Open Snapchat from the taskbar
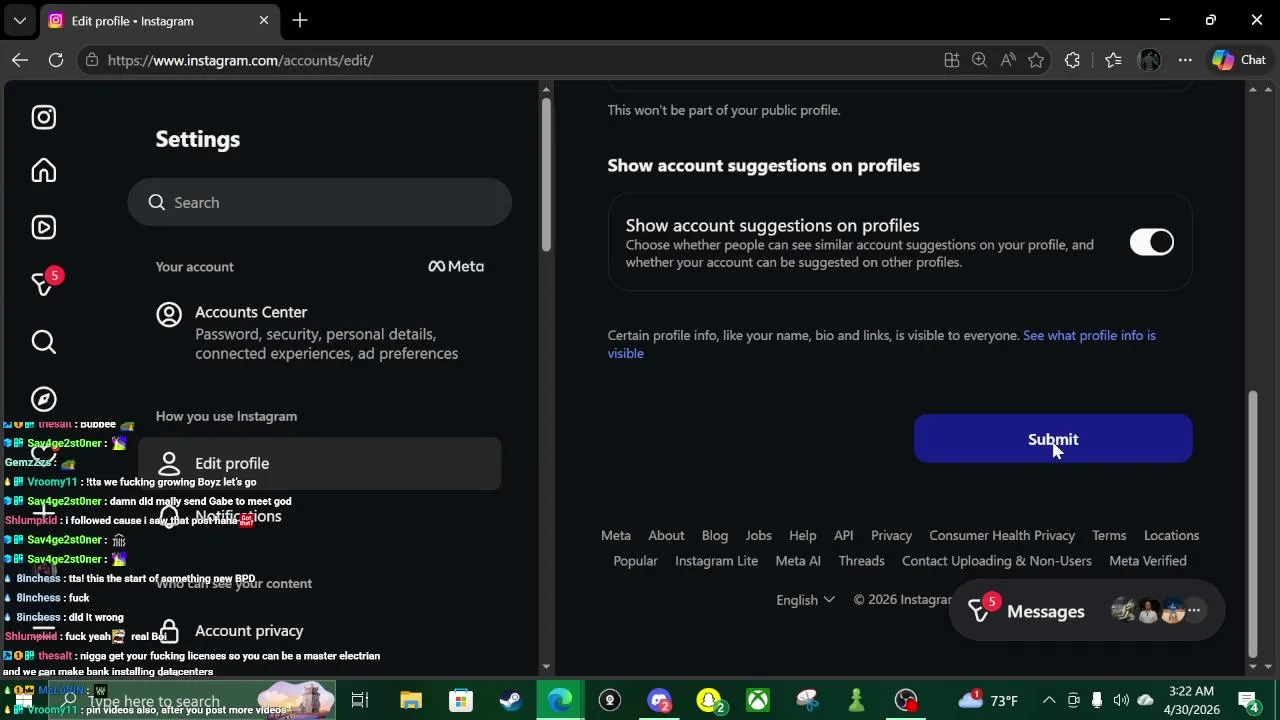Image resolution: width=1280 pixels, height=720 pixels. pos(709,700)
